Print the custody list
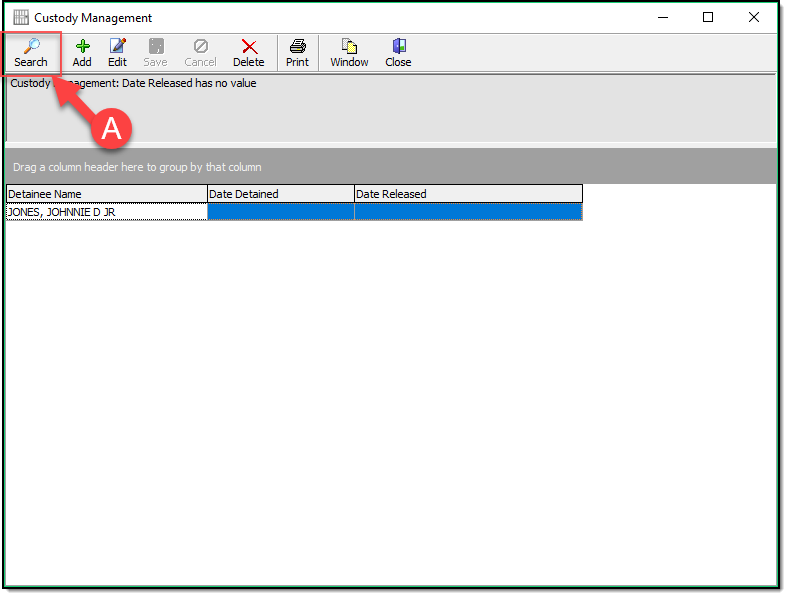Image resolution: width=788 pixels, height=597 pixels. (297, 46)
